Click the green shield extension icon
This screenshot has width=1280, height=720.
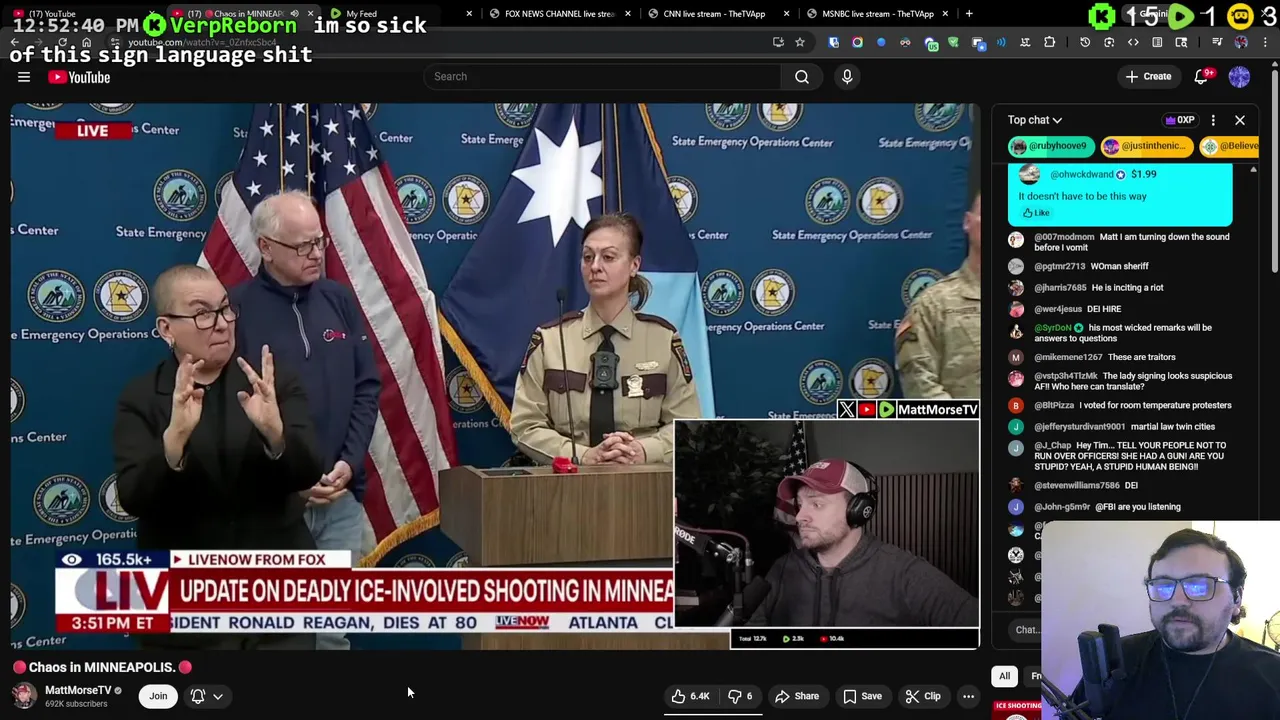point(953,42)
